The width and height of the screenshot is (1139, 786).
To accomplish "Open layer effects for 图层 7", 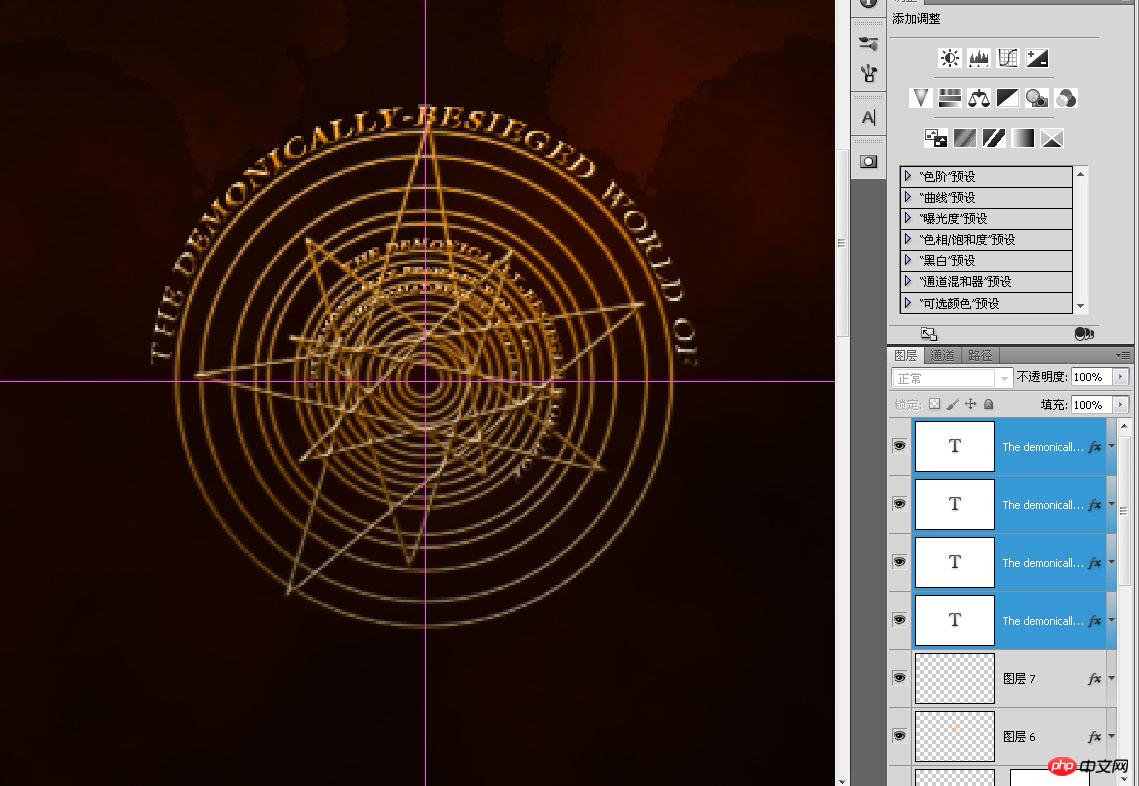I will pos(1095,679).
